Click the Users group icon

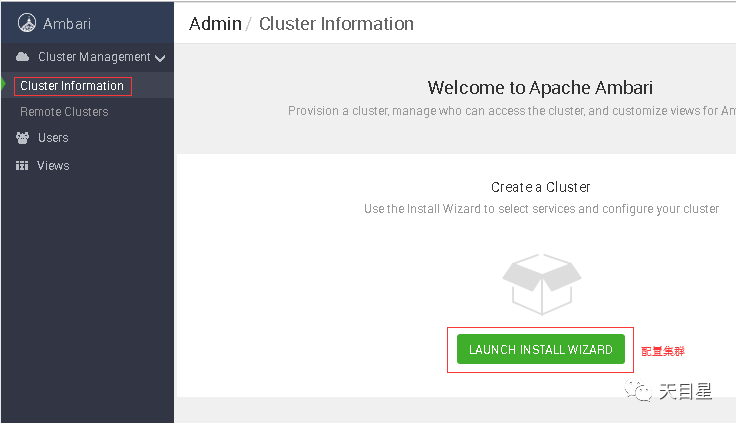tap(22, 138)
